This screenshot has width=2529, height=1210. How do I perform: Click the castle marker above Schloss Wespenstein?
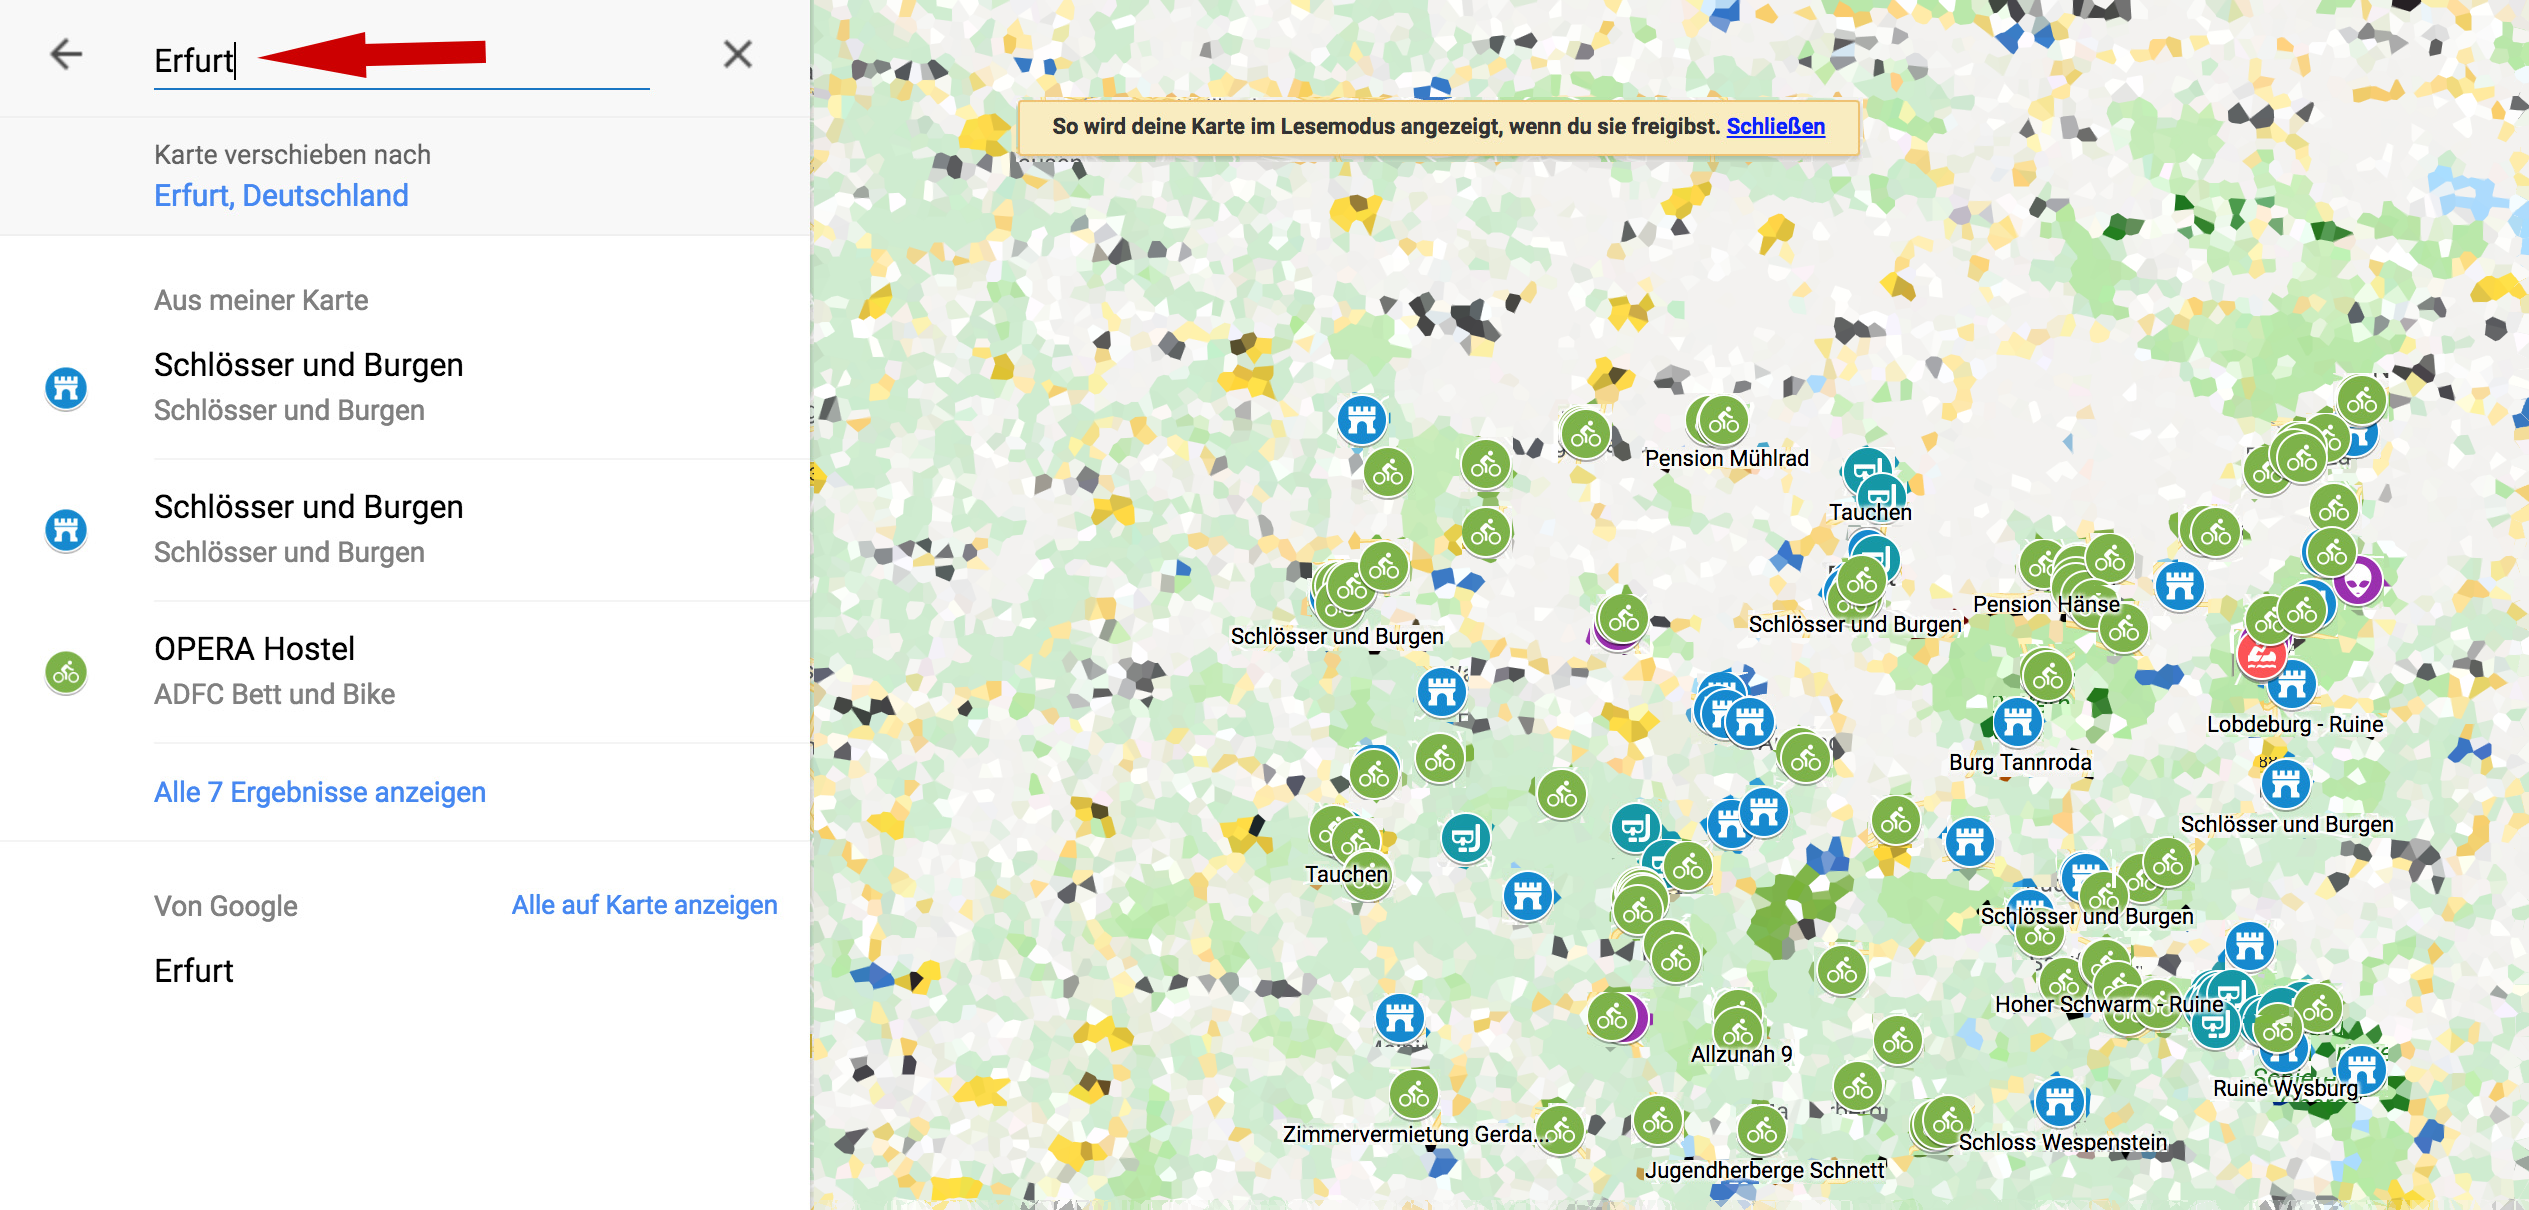pos(2059,1102)
